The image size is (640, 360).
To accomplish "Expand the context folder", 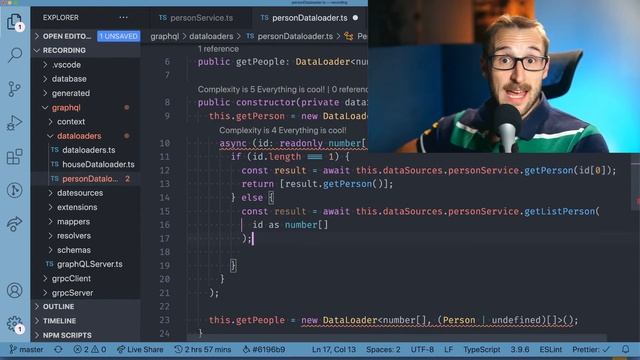I will tap(86, 122).
